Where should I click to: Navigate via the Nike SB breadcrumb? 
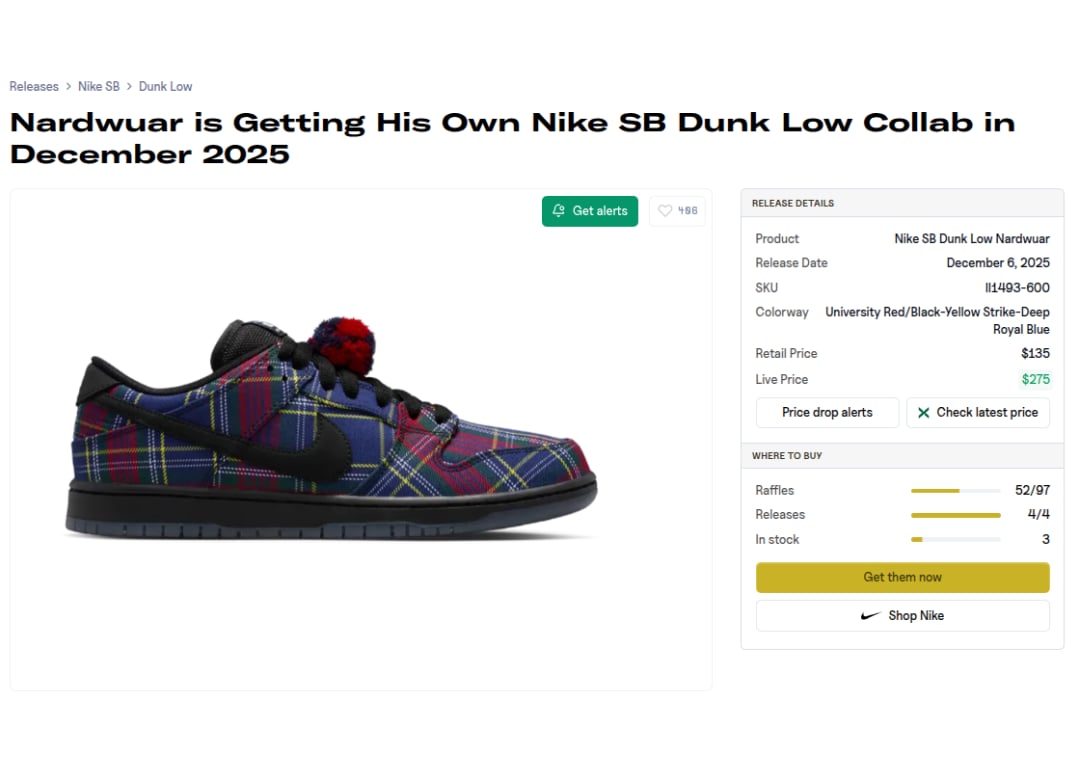99,86
